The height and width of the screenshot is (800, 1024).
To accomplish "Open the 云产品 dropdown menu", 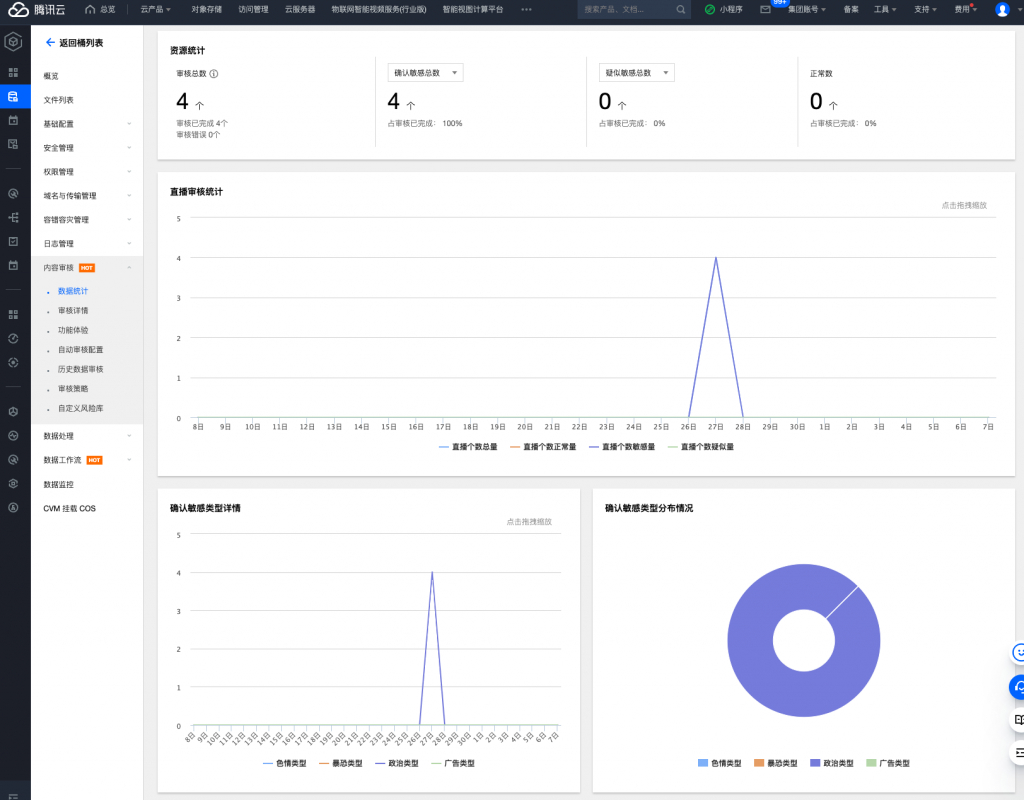I will coord(155,9).
